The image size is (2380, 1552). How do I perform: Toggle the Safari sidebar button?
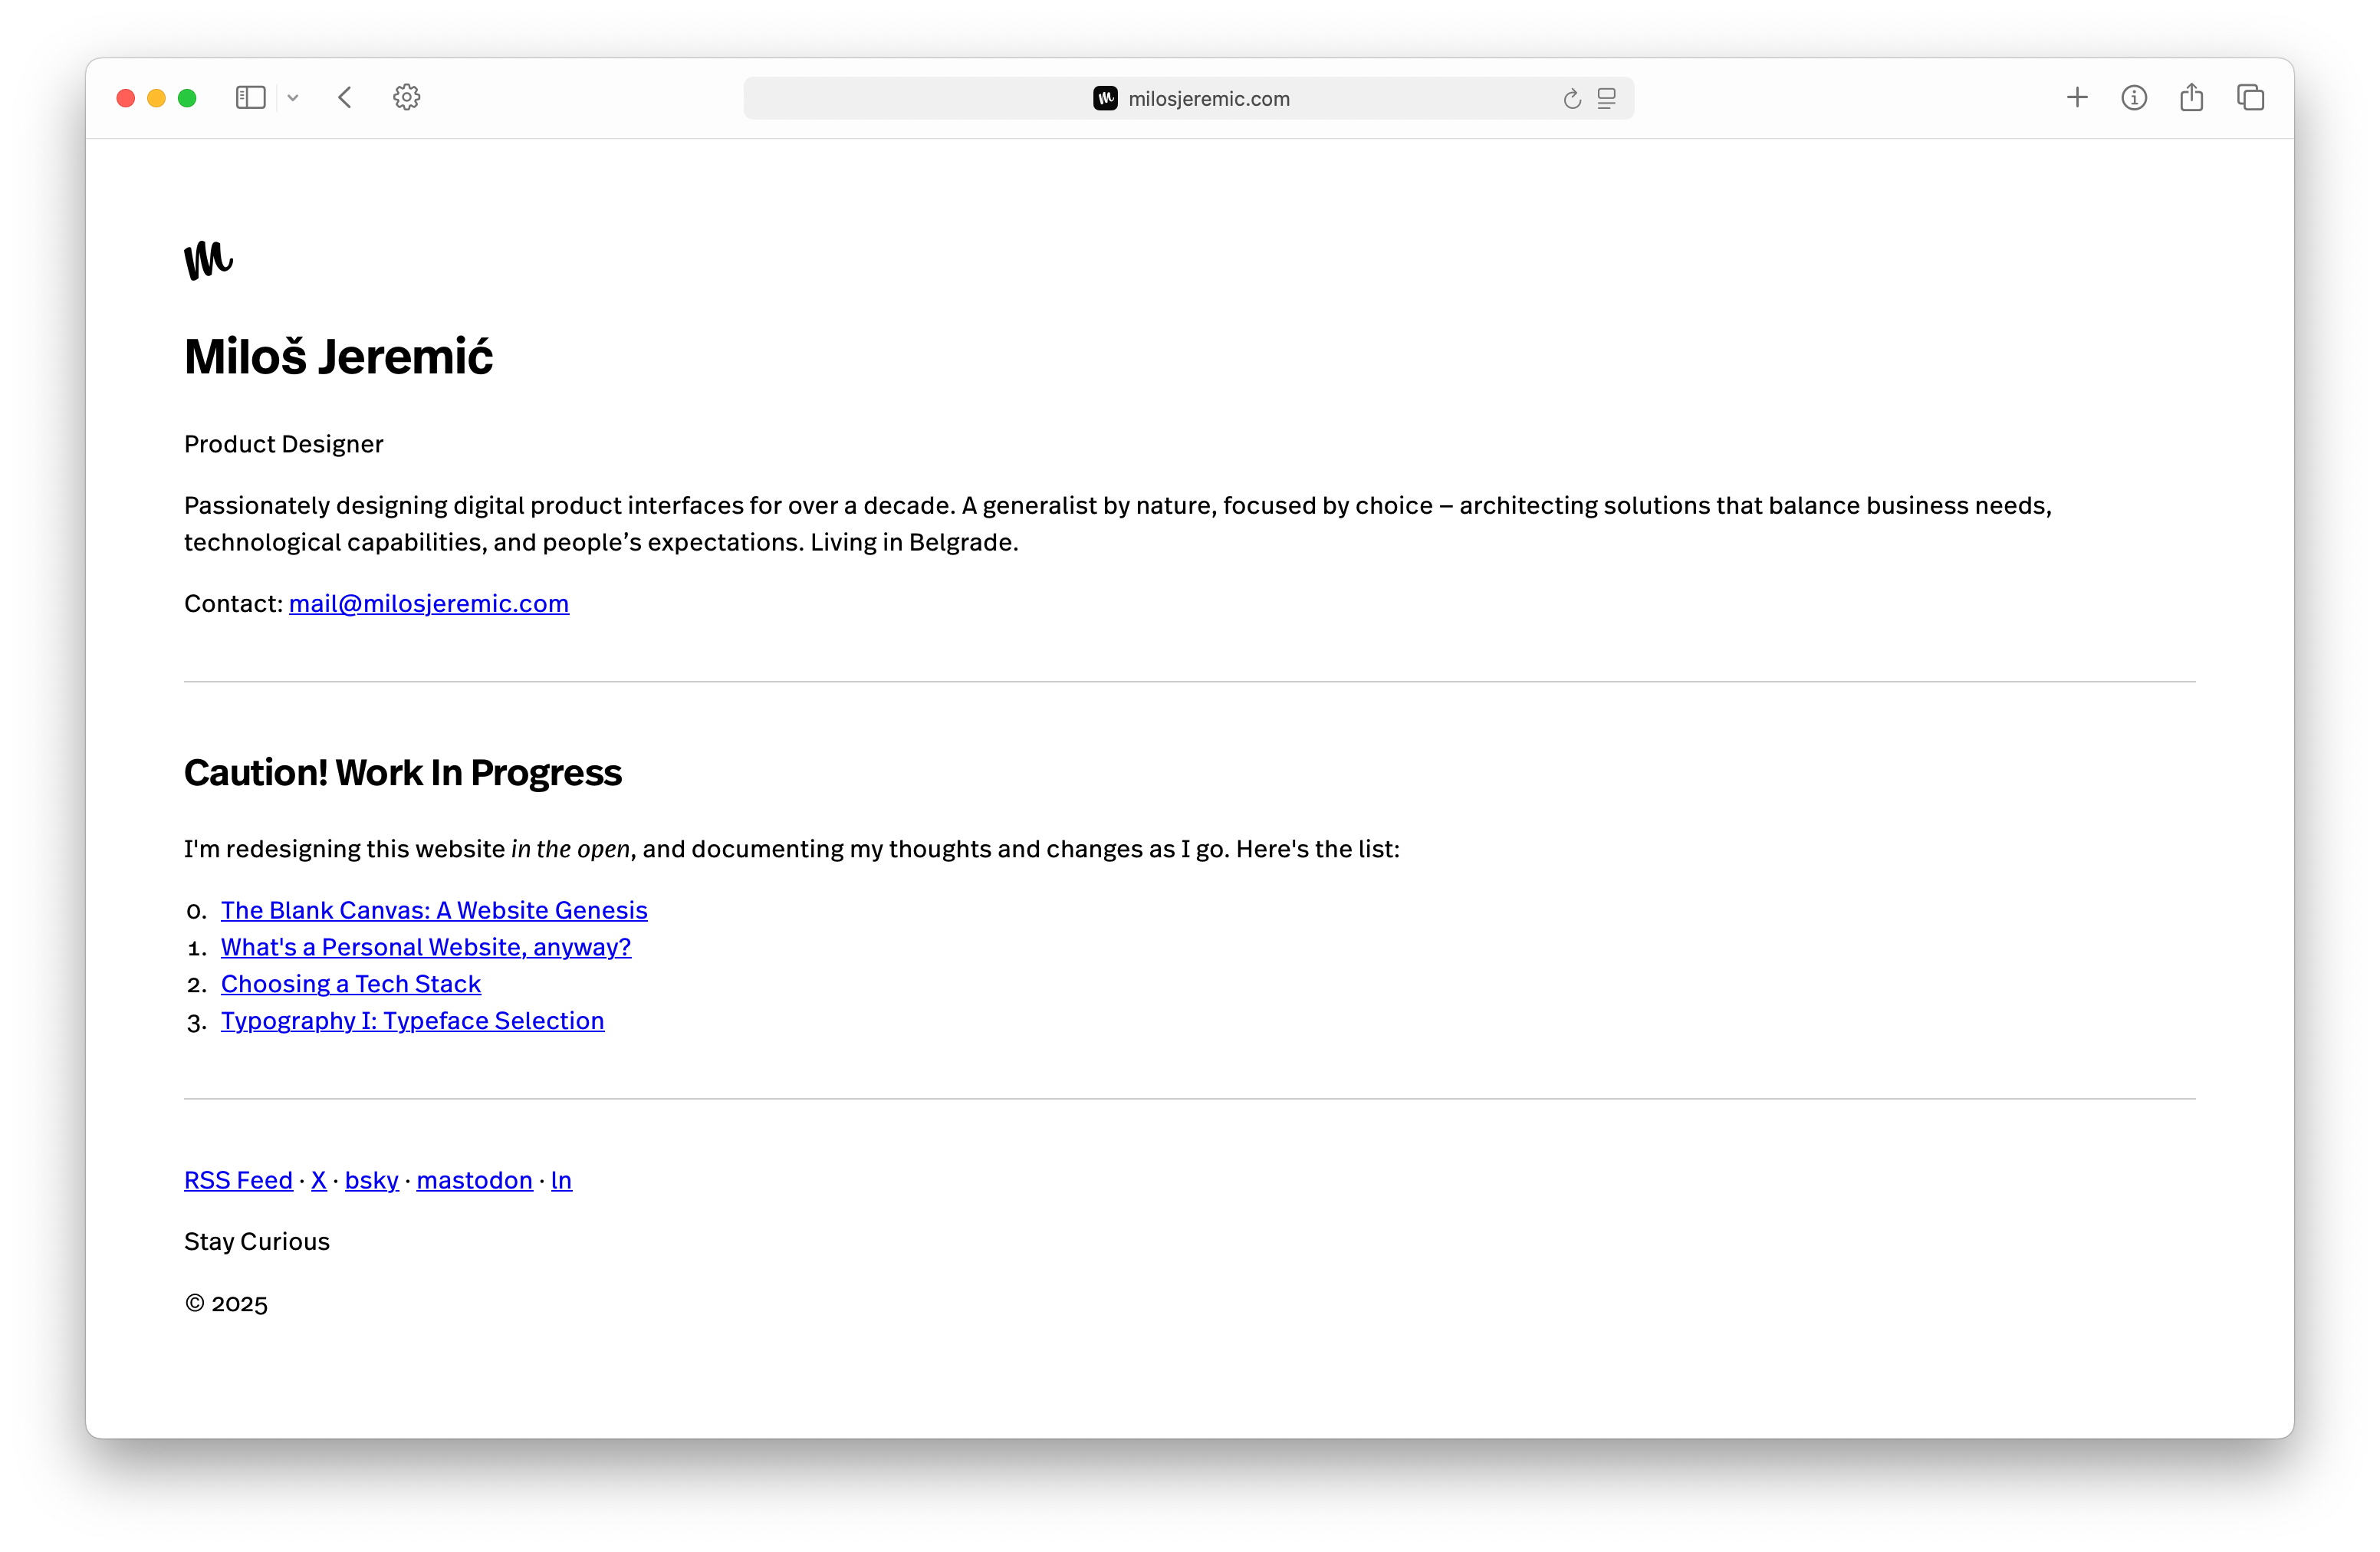pyautogui.click(x=250, y=98)
